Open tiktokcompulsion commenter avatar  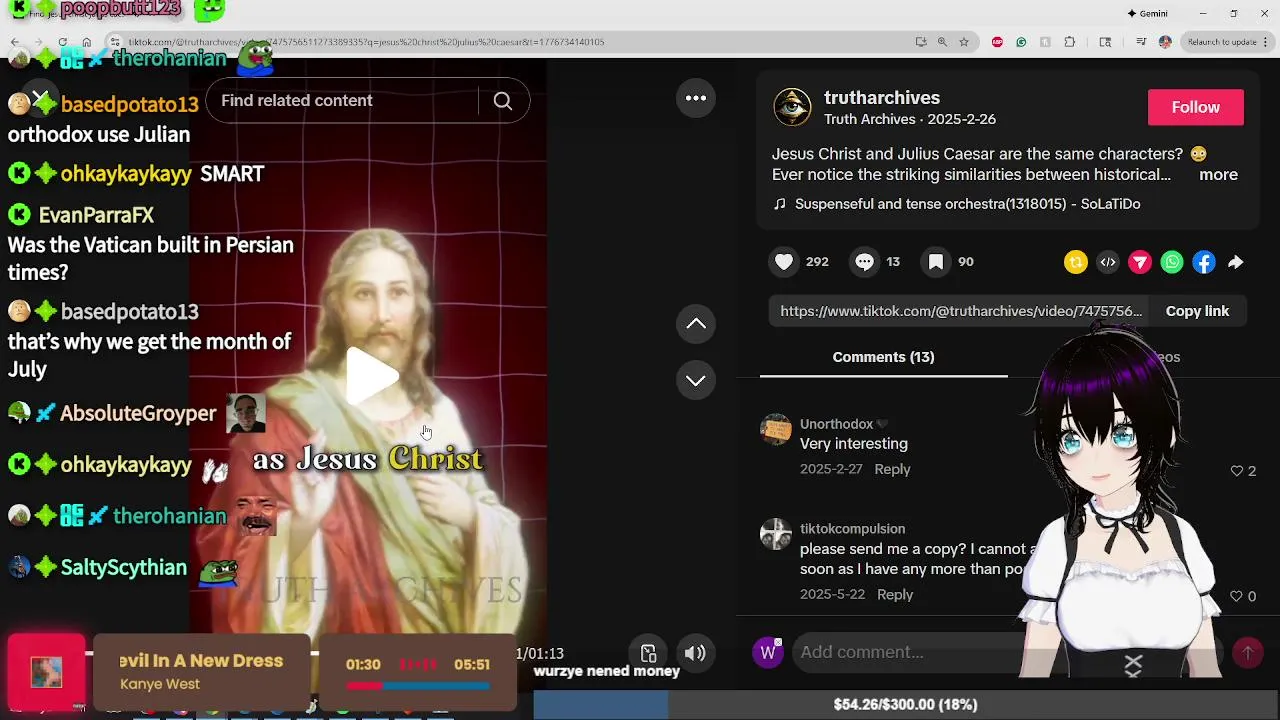pyautogui.click(x=776, y=534)
